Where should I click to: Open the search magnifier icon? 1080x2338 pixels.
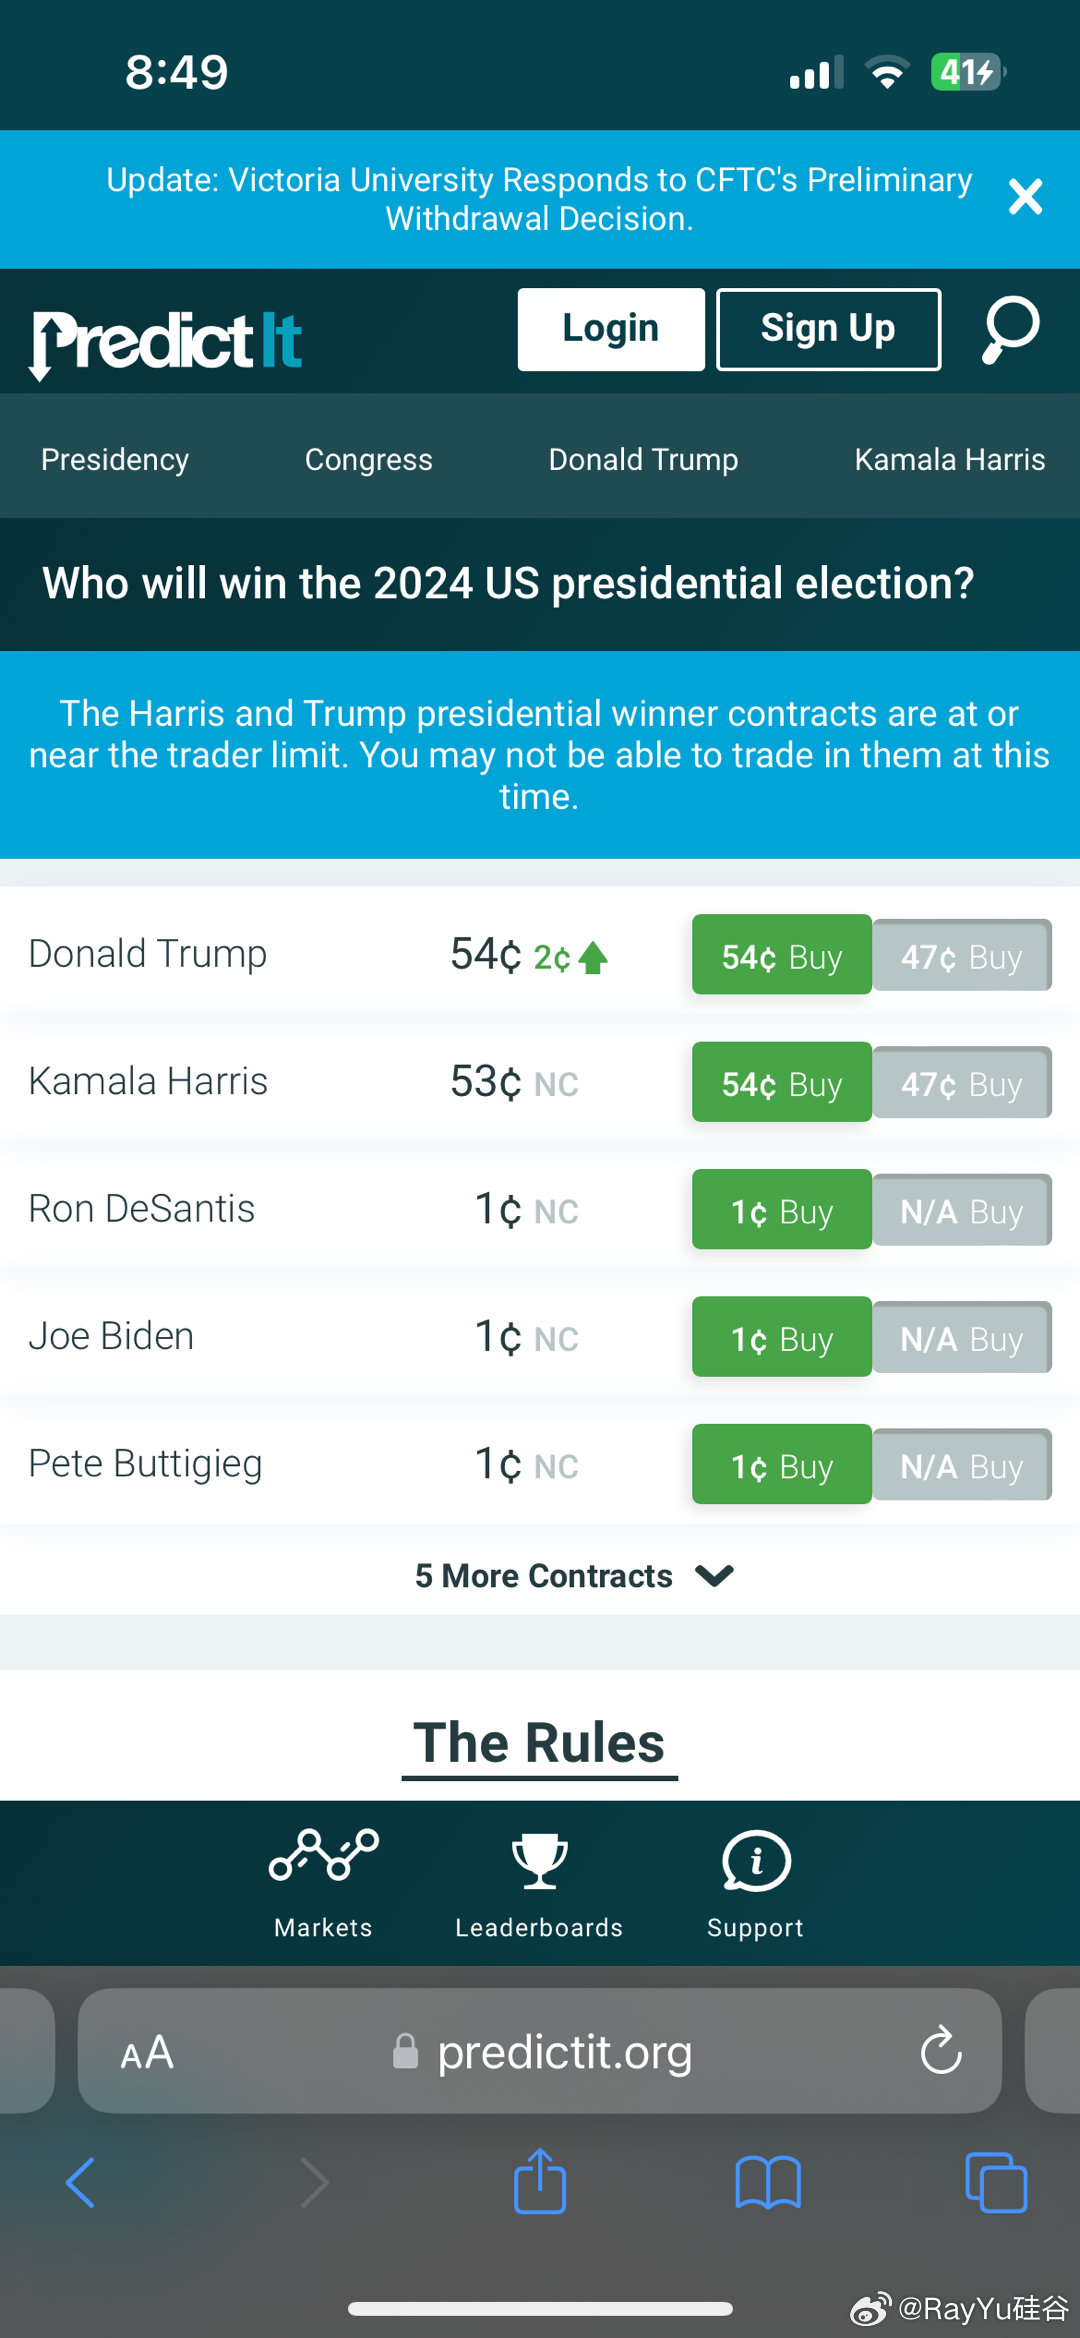pyautogui.click(x=1010, y=329)
